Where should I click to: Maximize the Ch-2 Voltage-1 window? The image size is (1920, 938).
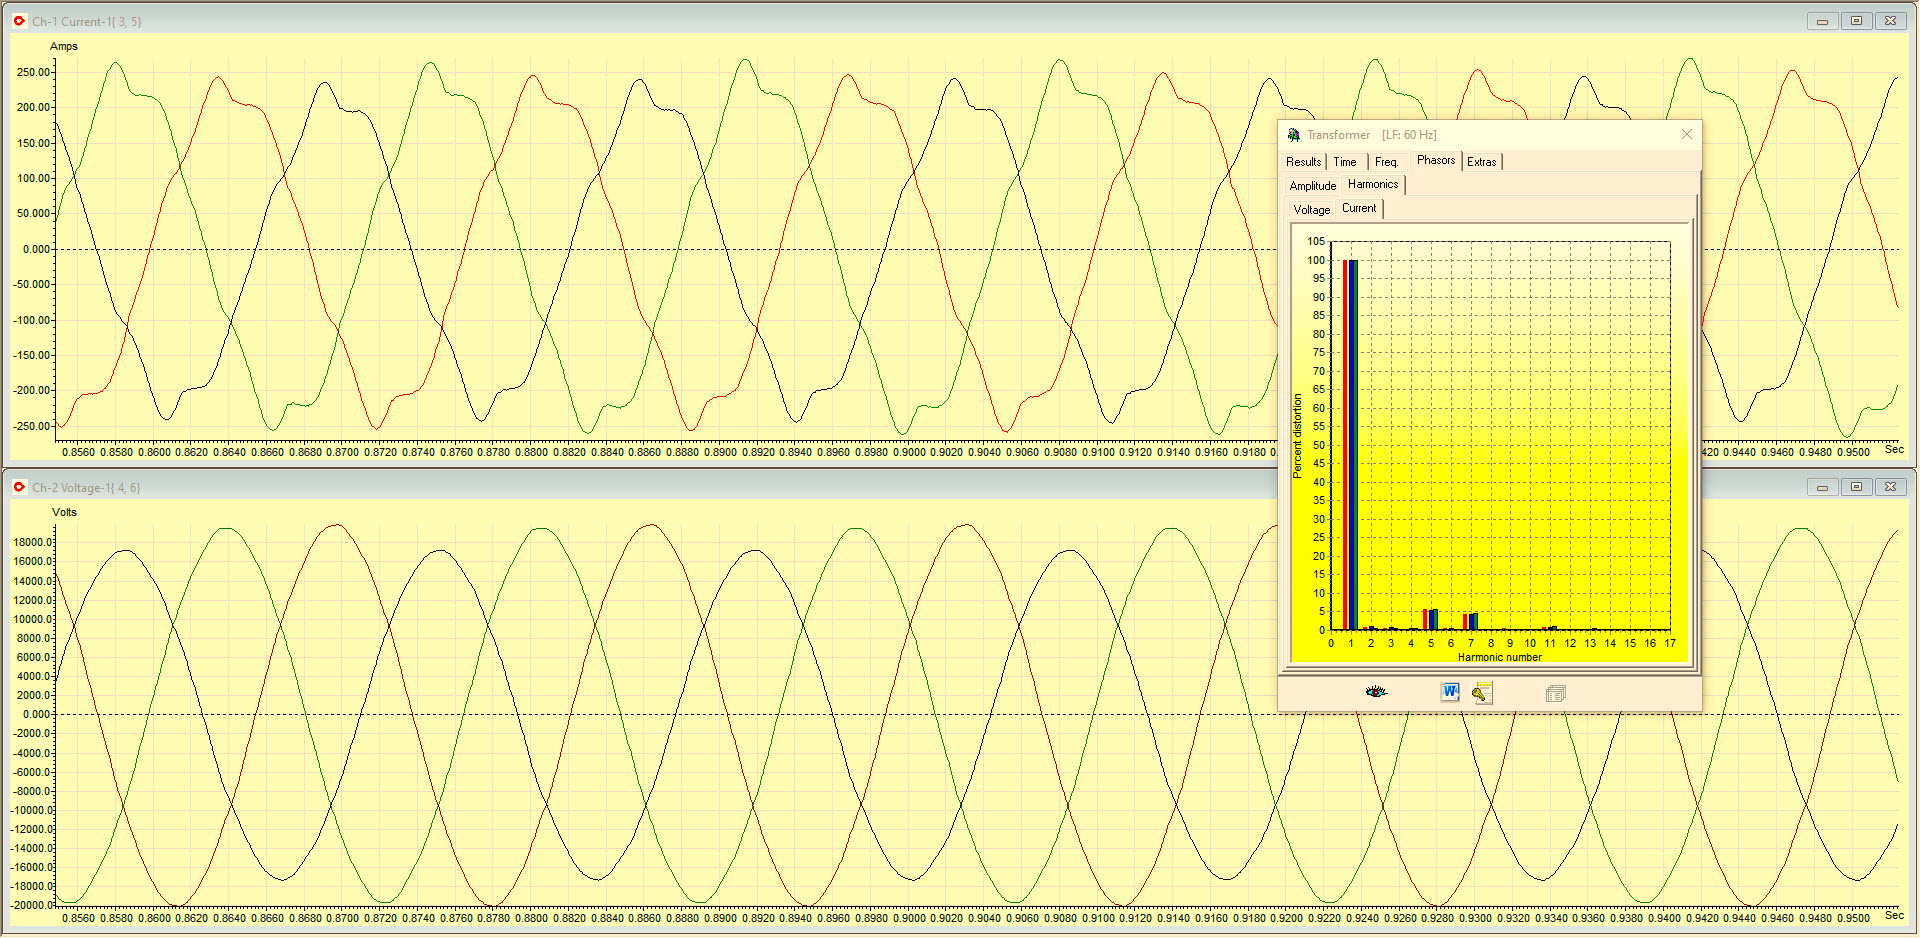pos(1856,487)
